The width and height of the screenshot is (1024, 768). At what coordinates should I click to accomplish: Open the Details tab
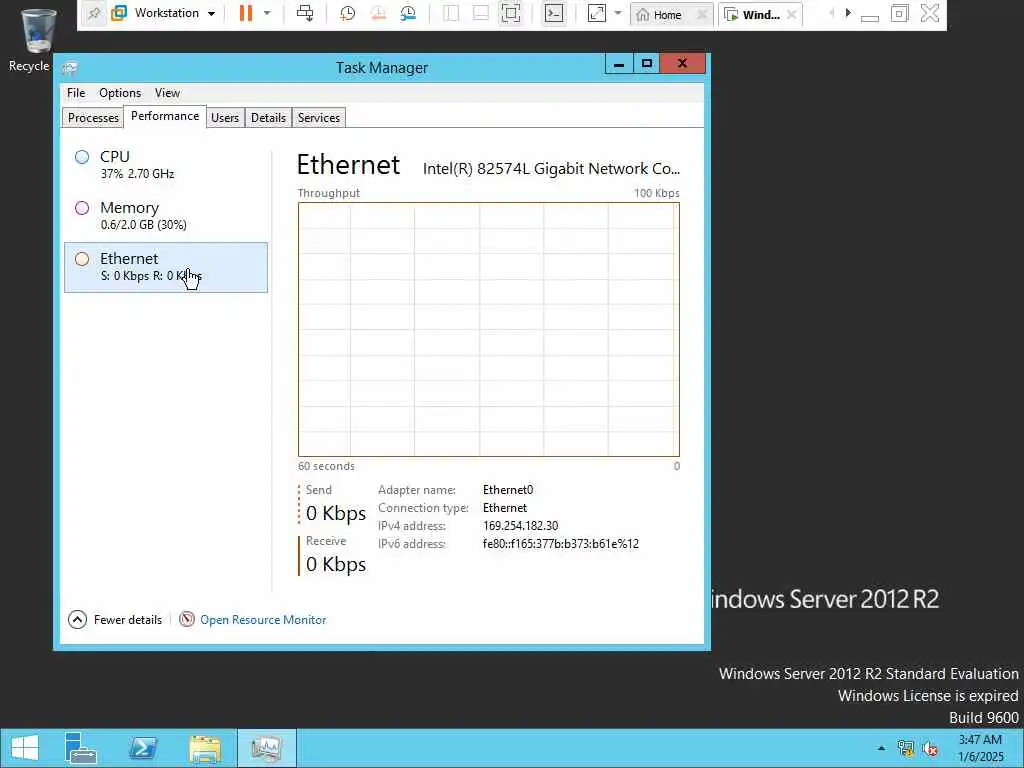pos(268,118)
